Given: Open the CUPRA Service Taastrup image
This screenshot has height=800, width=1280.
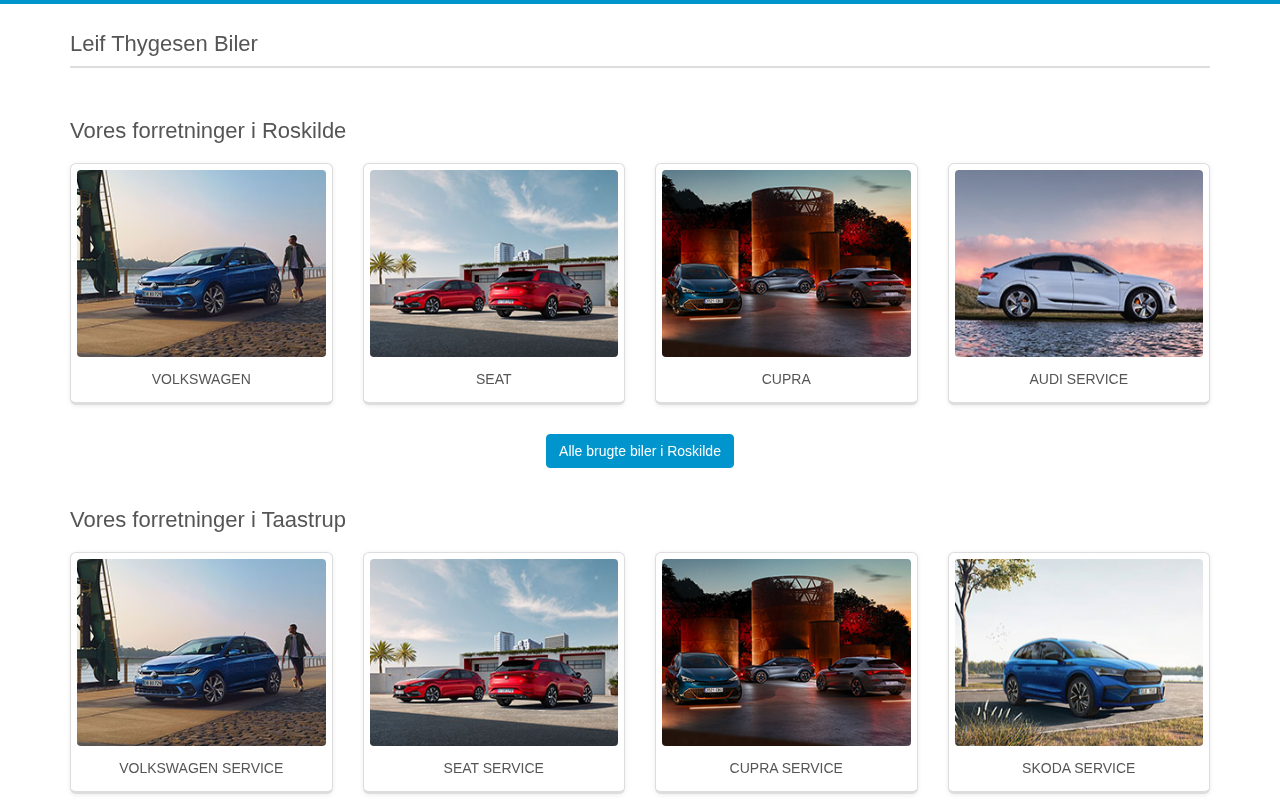Looking at the screenshot, I should (786, 652).
